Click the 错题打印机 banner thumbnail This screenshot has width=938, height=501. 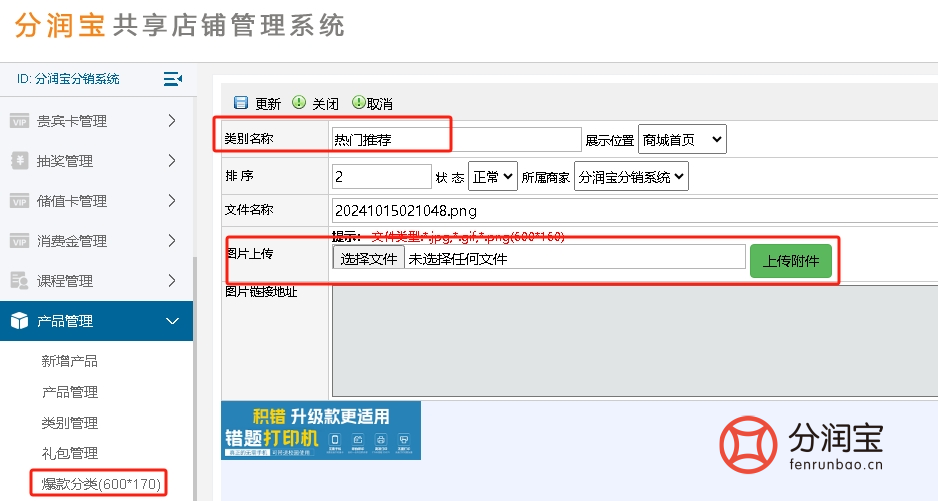tap(321, 430)
